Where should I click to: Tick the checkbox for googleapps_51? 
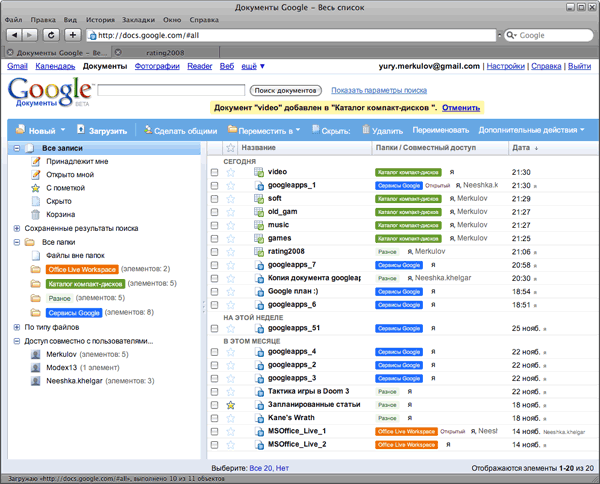pyautogui.click(x=214, y=328)
